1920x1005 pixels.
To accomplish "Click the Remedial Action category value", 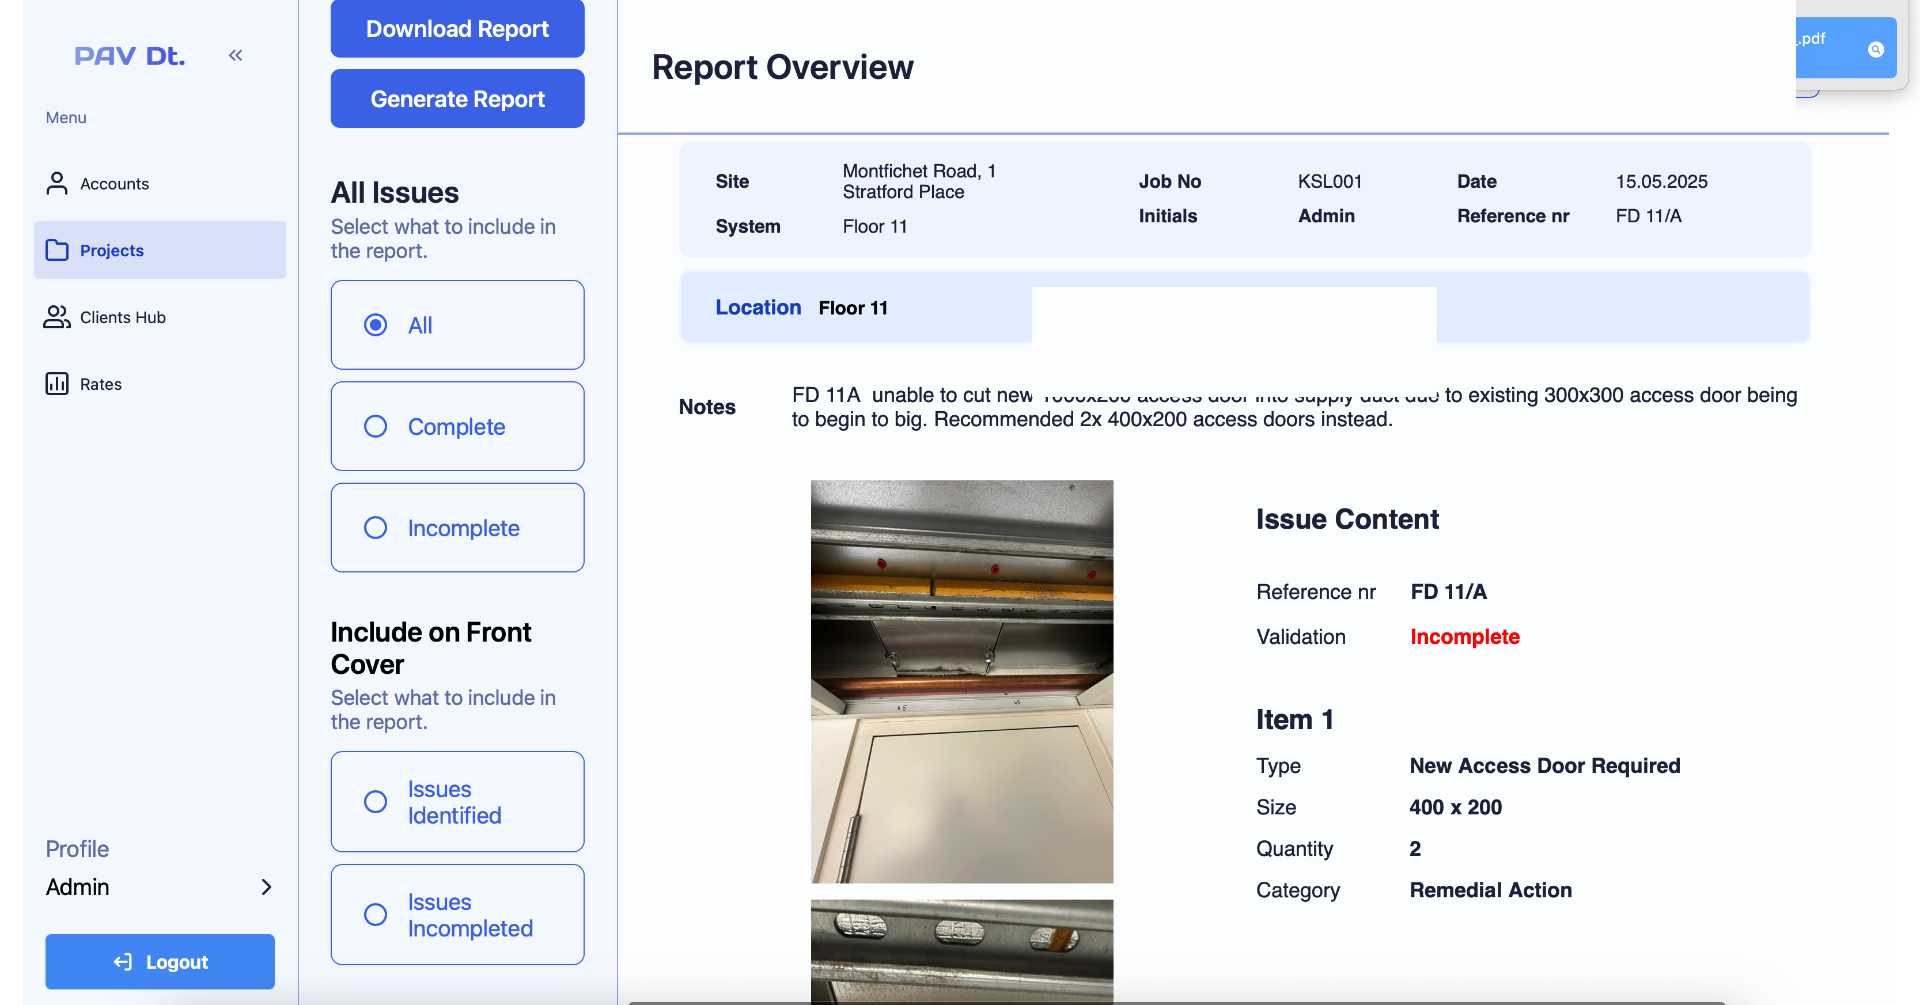I will (1491, 890).
